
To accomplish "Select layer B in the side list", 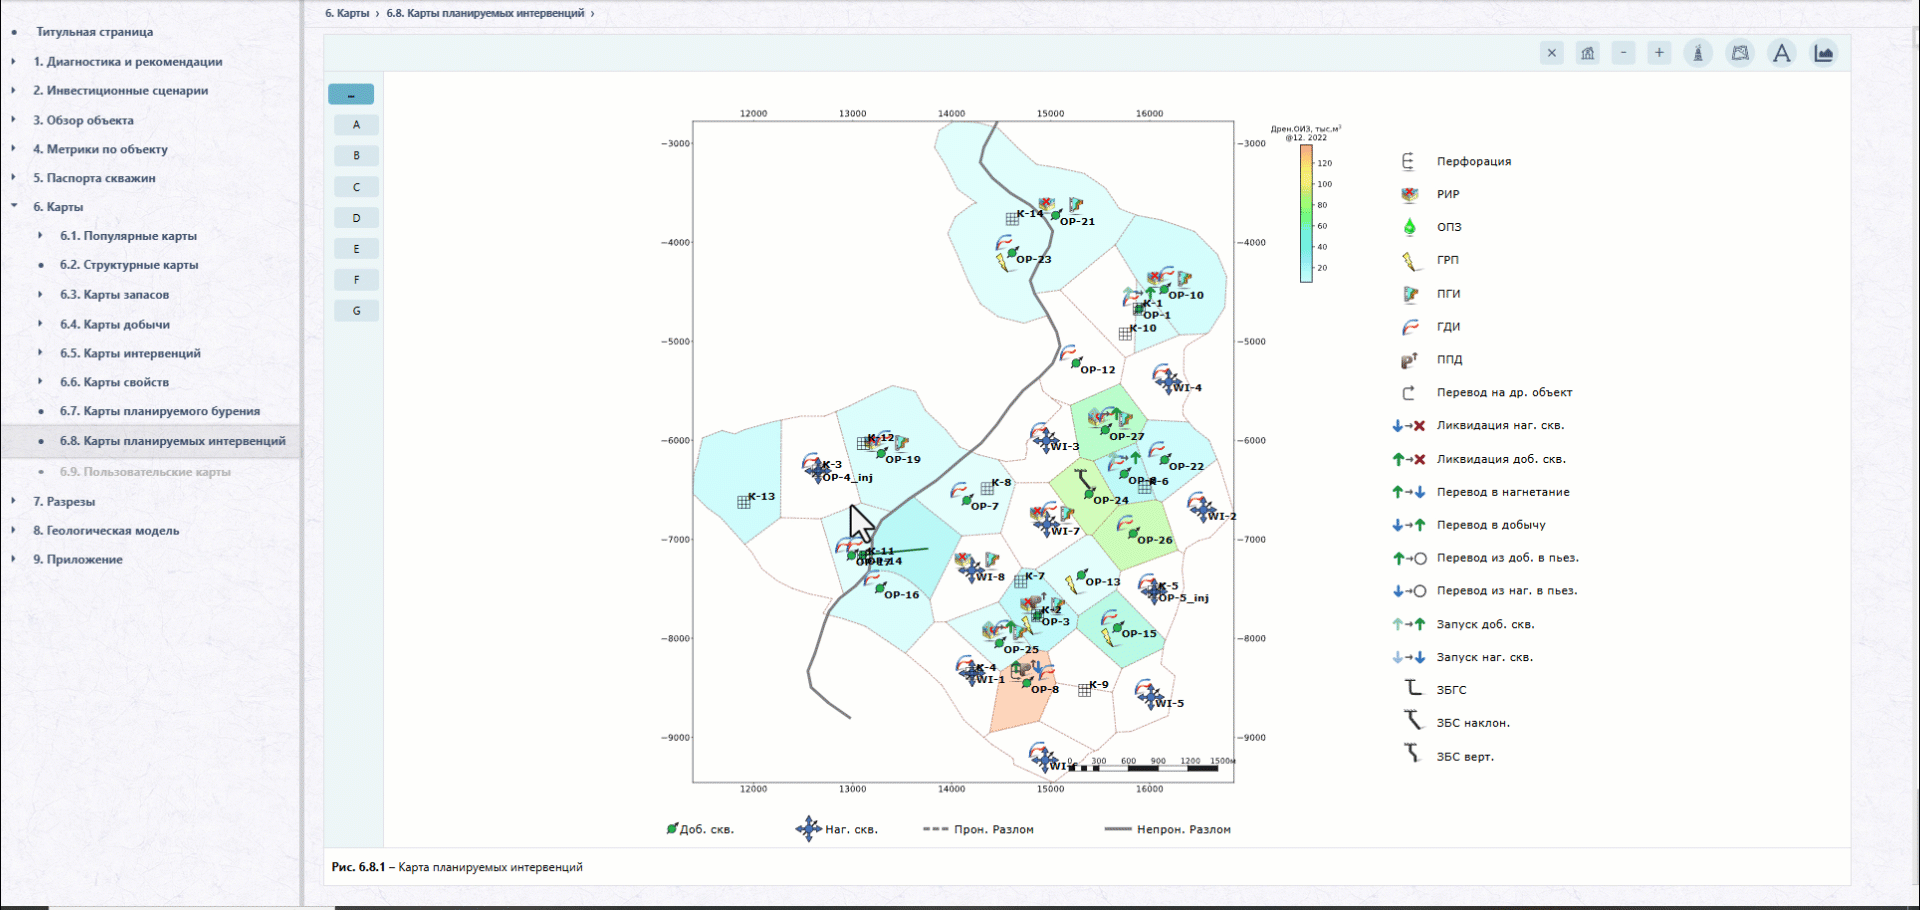I will pyautogui.click(x=356, y=156).
